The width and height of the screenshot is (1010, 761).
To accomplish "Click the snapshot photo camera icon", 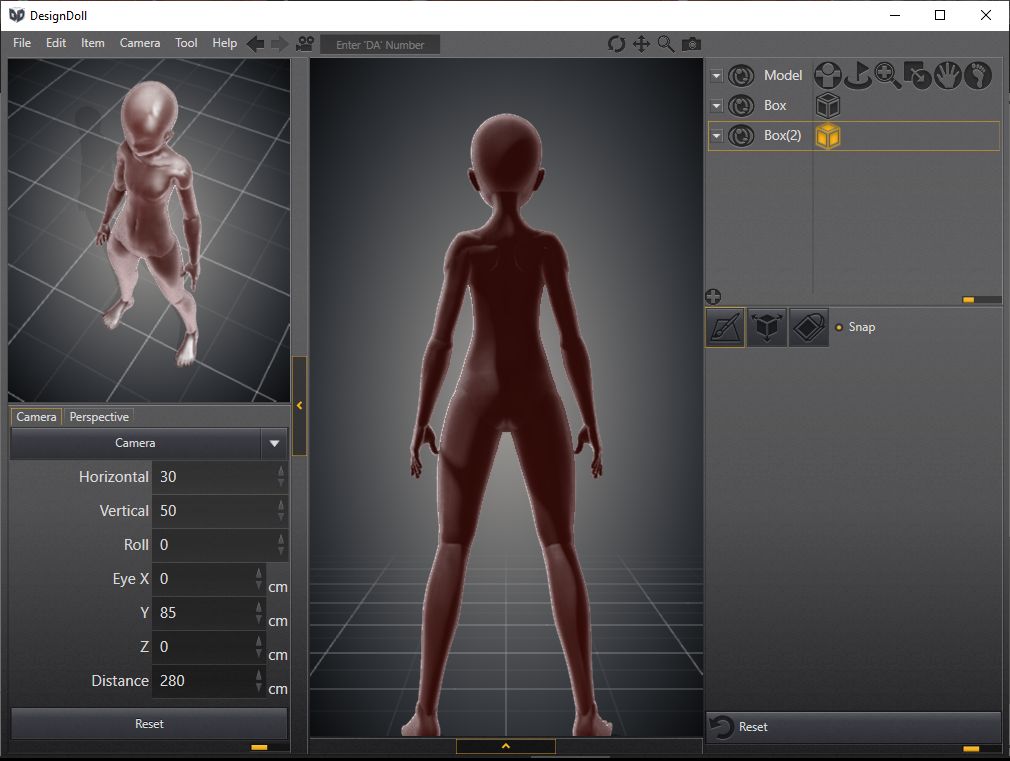I will point(691,44).
